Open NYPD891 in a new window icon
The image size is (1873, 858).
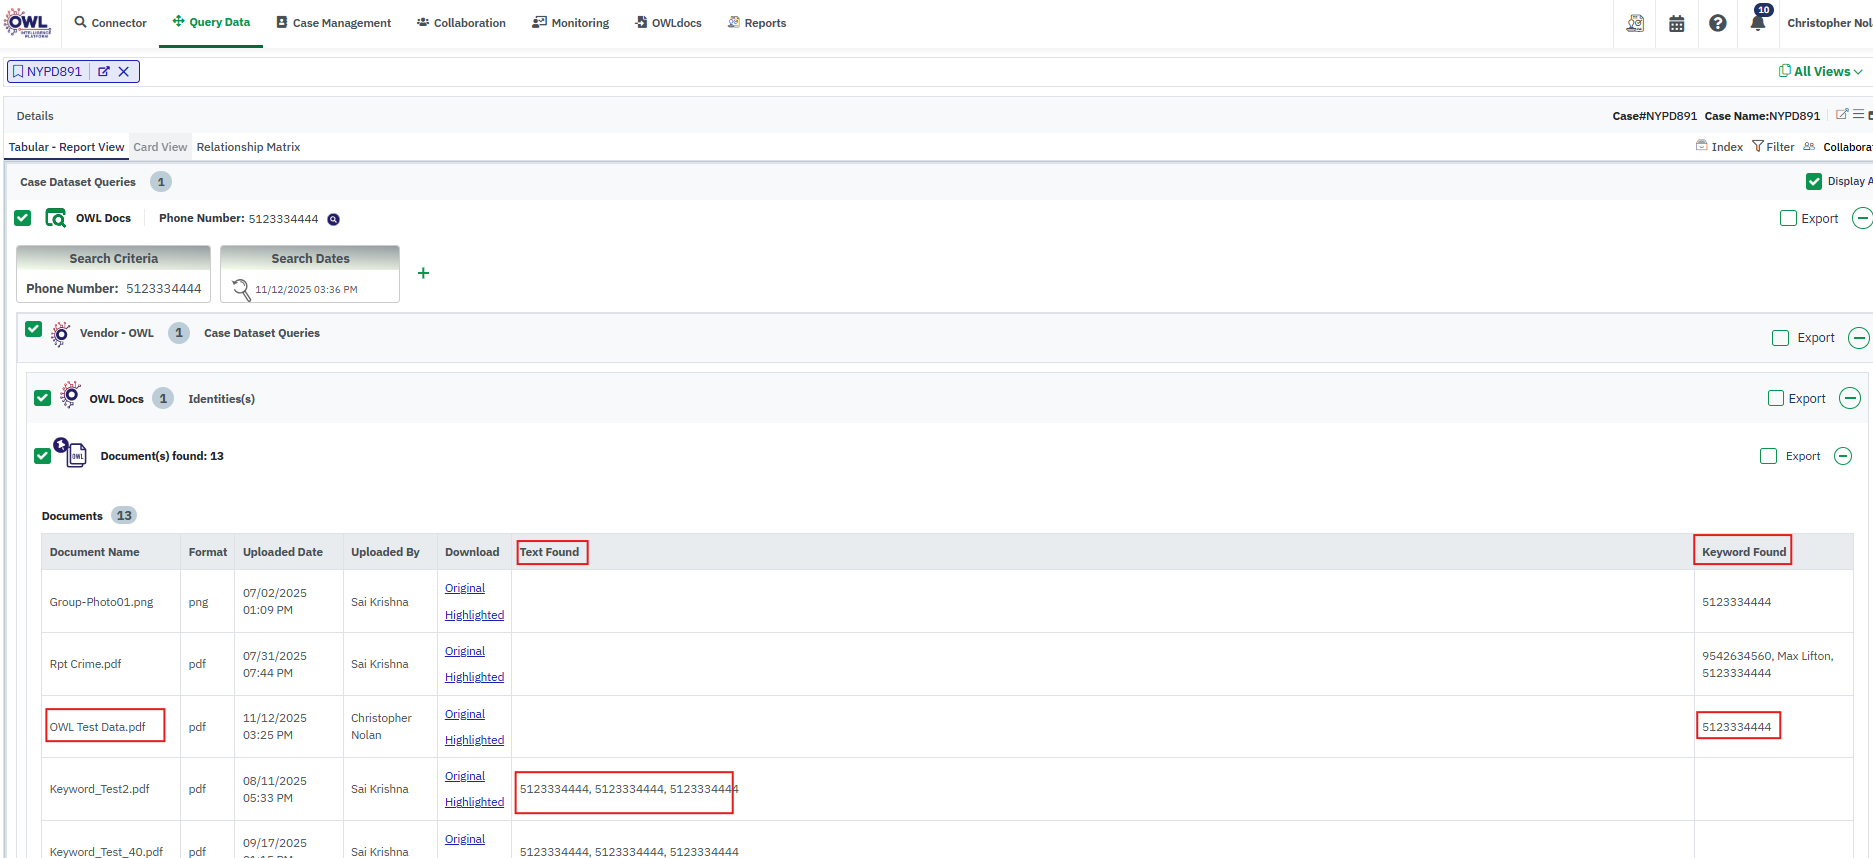click(x=104, y=72)
